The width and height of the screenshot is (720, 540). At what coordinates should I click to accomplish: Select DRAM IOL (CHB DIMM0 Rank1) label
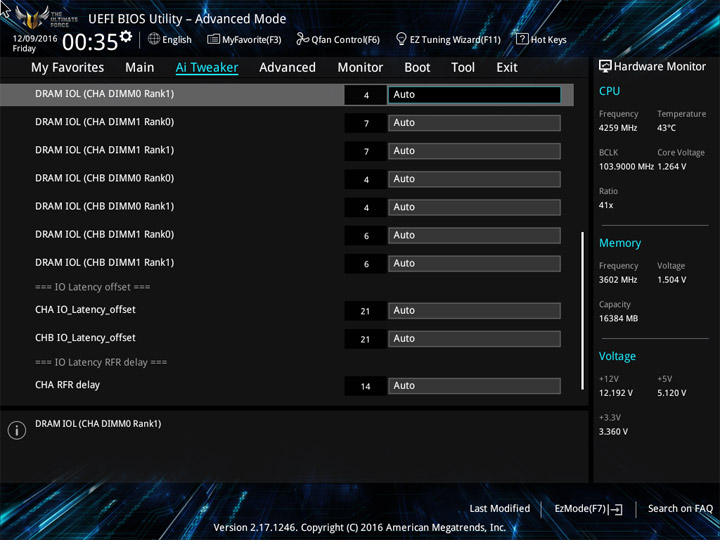pyautogui.click(x=105, y=206)
